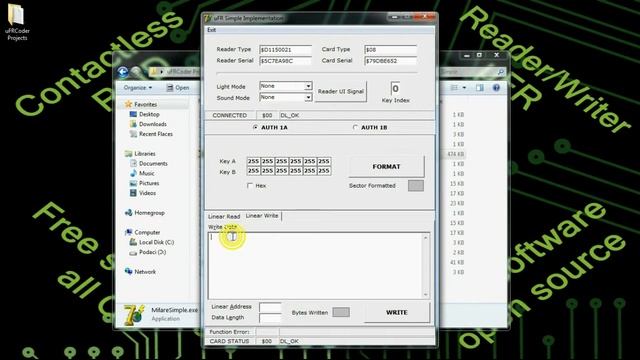Click the last Key B byte field
This screenshot has height=360, width=640.
click(324, 171)
